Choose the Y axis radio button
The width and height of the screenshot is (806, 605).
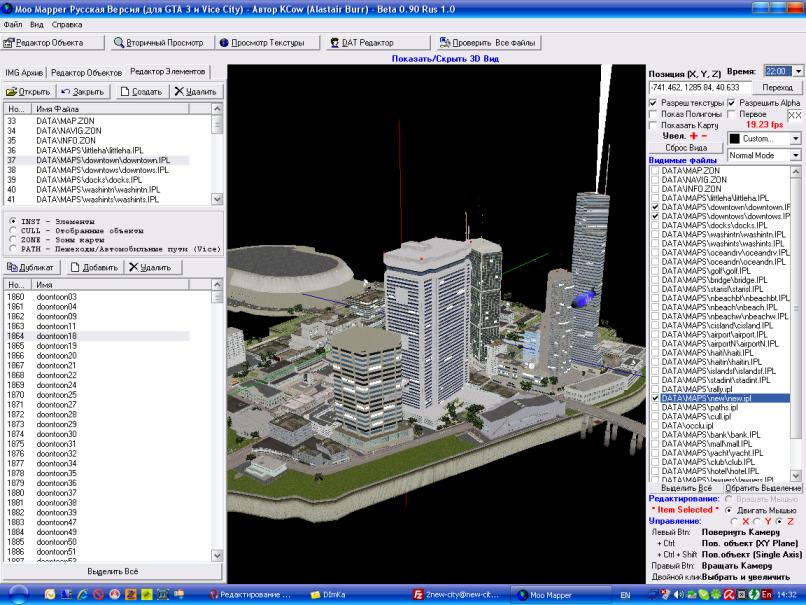[757, 522]
